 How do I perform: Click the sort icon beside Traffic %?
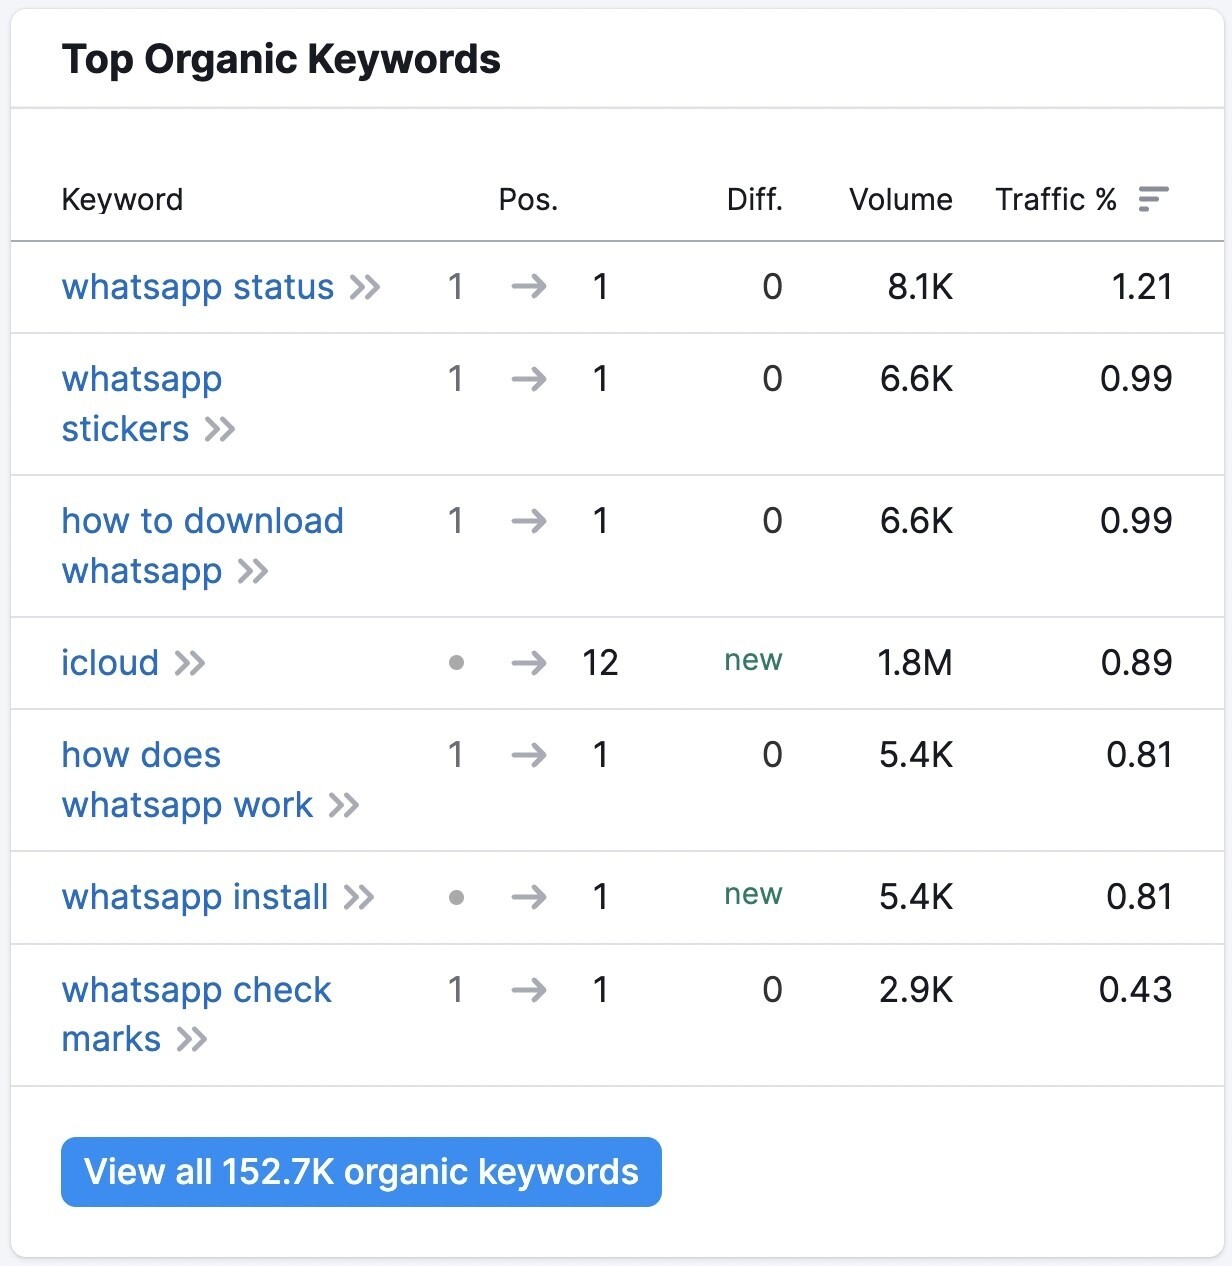pos(1153,199)
